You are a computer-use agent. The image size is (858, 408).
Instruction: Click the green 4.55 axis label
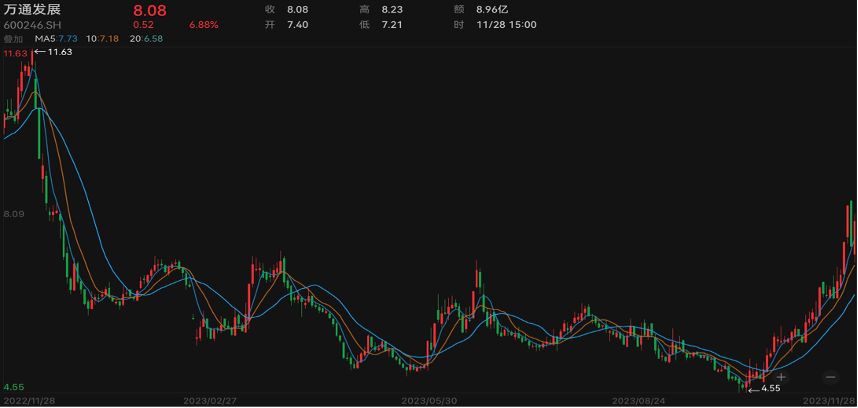tap(13, 387)
